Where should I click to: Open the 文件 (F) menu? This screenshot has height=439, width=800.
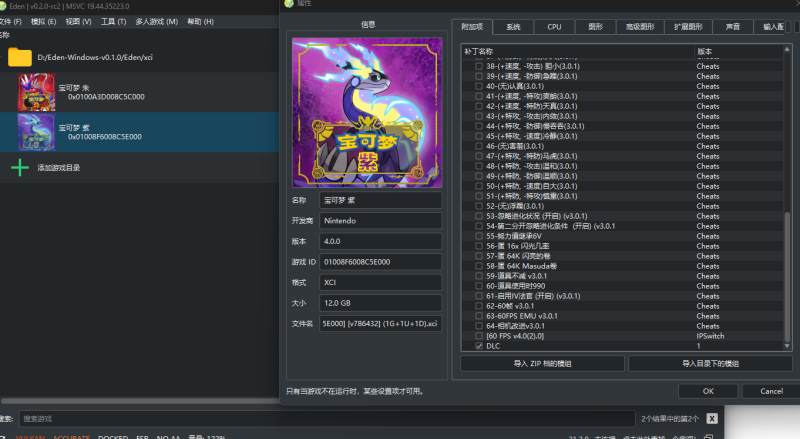point(10,21)
